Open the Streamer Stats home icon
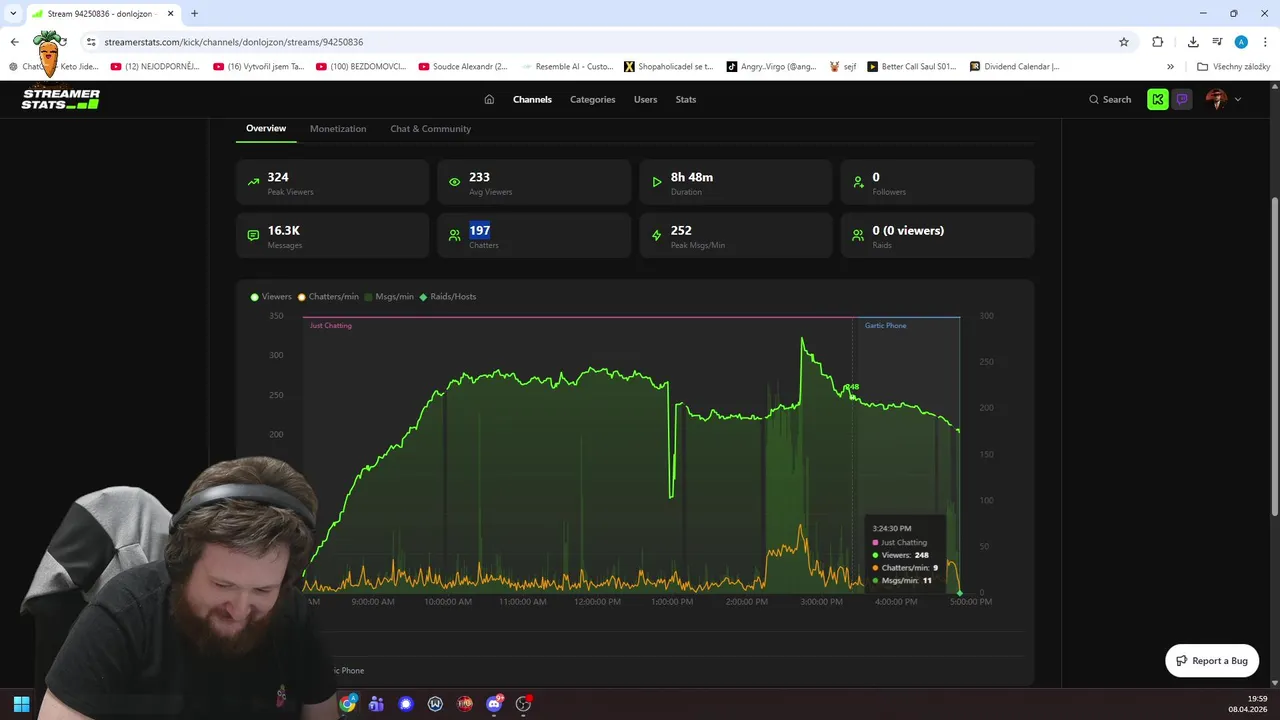The image size is (1280, 720). 489,99
